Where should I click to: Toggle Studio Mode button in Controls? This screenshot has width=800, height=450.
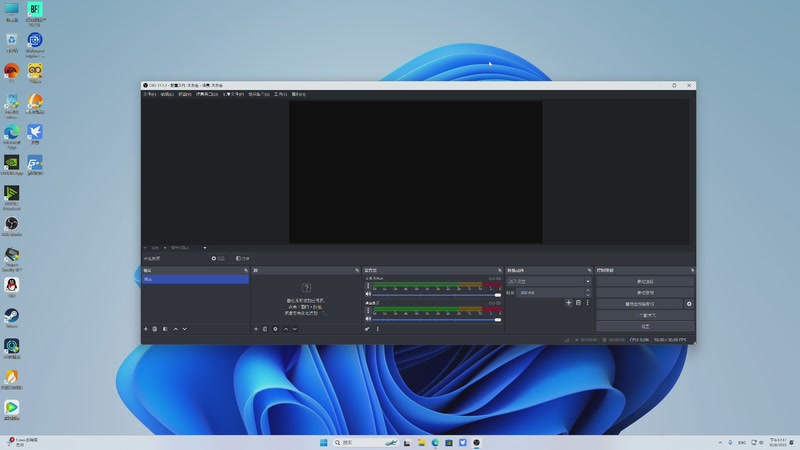645,315
